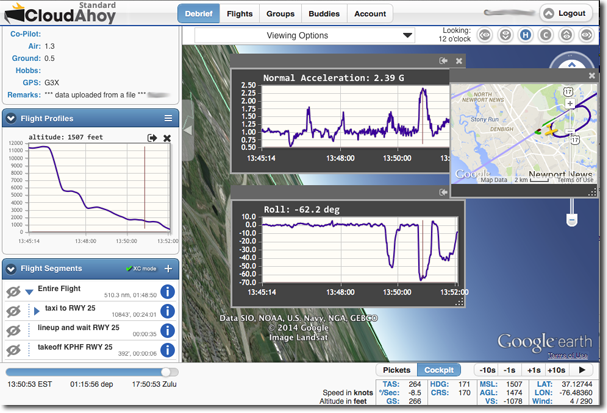
Task: Switch to the Flights tab
Action: (x=240, y=14)
